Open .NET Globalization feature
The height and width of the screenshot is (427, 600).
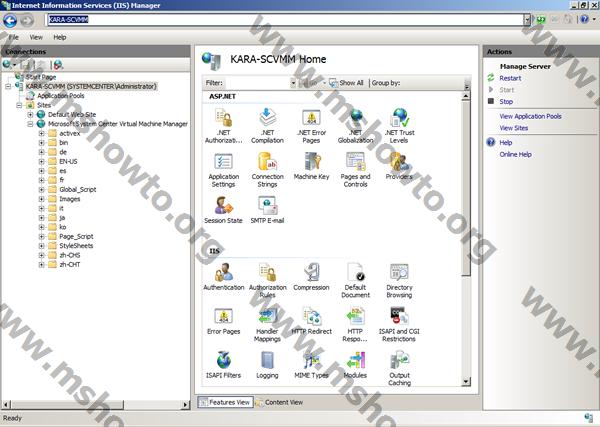click(355, 125)
